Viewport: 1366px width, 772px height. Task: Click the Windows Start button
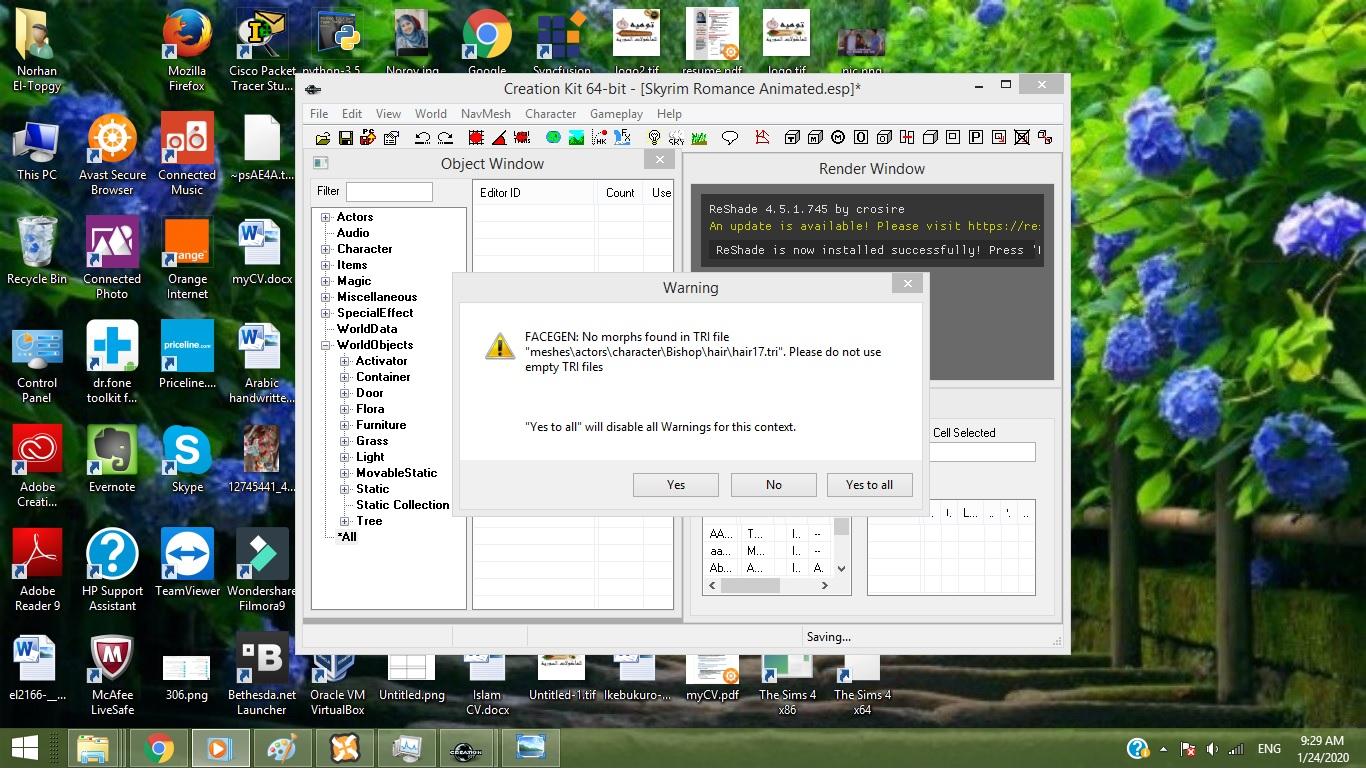click(x=24, y=749)
